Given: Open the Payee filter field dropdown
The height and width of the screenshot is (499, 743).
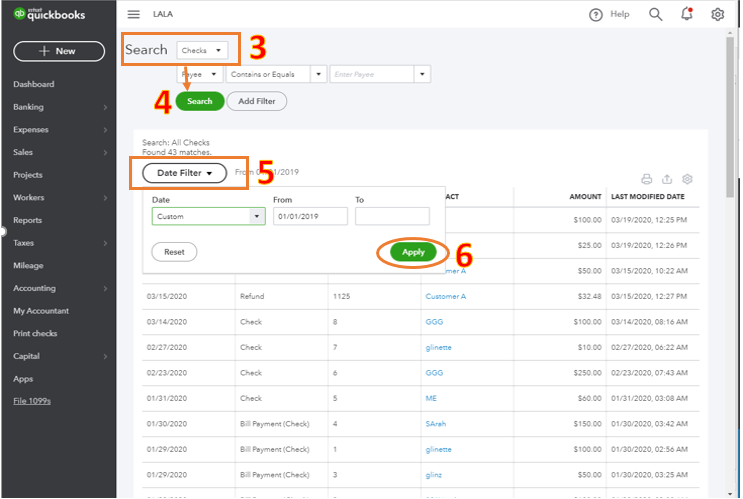Looking at the screenshot, I should tap(199, 74).
